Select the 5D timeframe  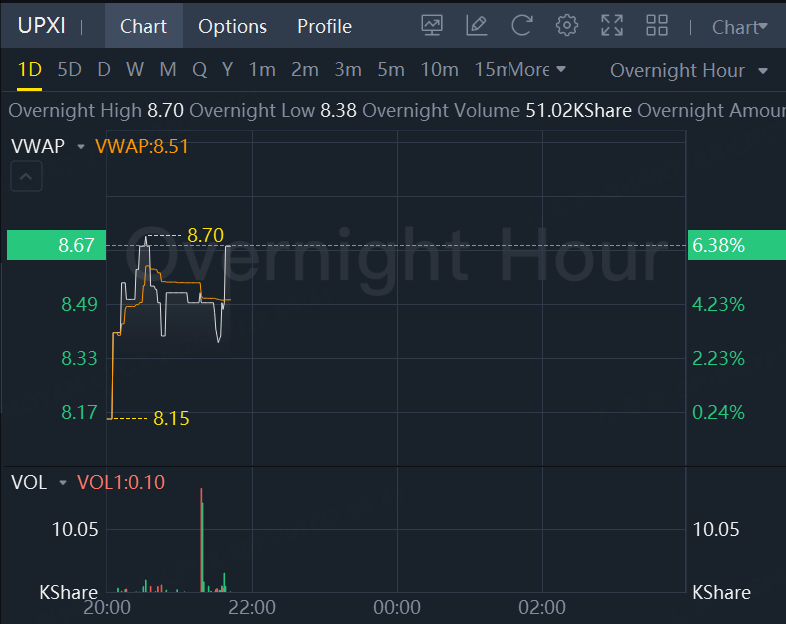[x=69, y=70]
